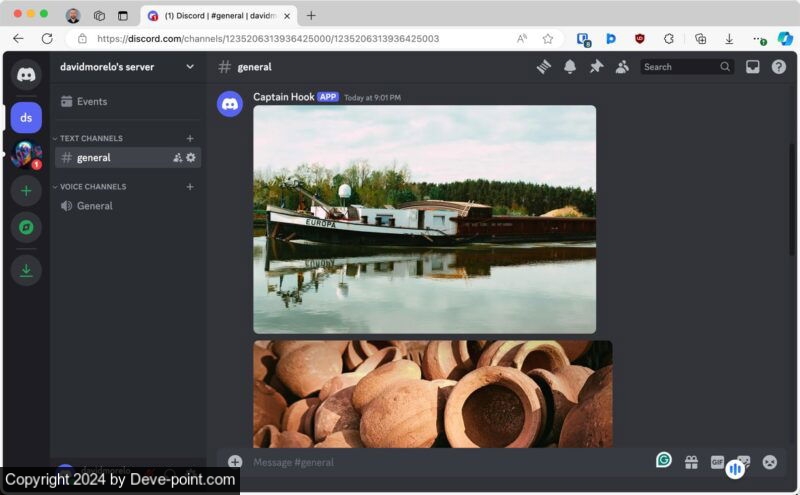The image size is (800, 495).
Task: Click the Download Apps icon
Action: (26, 270)
